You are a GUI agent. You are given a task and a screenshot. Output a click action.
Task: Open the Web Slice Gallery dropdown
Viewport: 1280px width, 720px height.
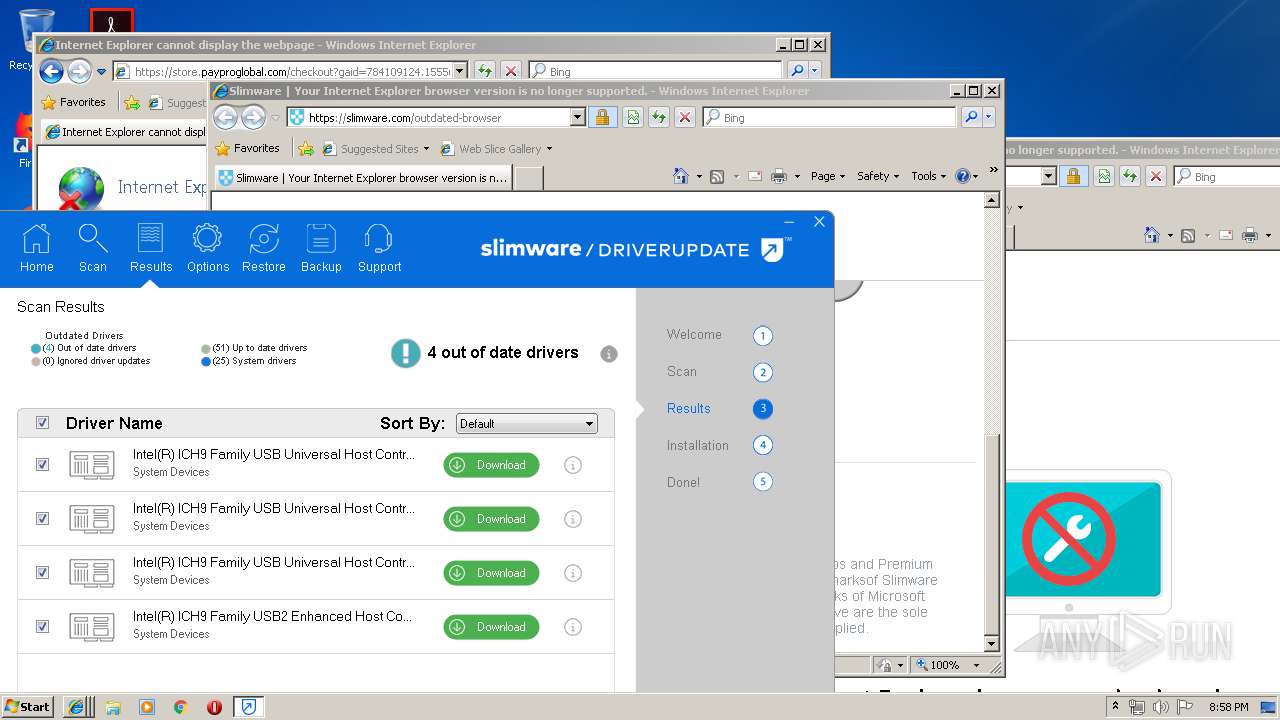(549, 149)
